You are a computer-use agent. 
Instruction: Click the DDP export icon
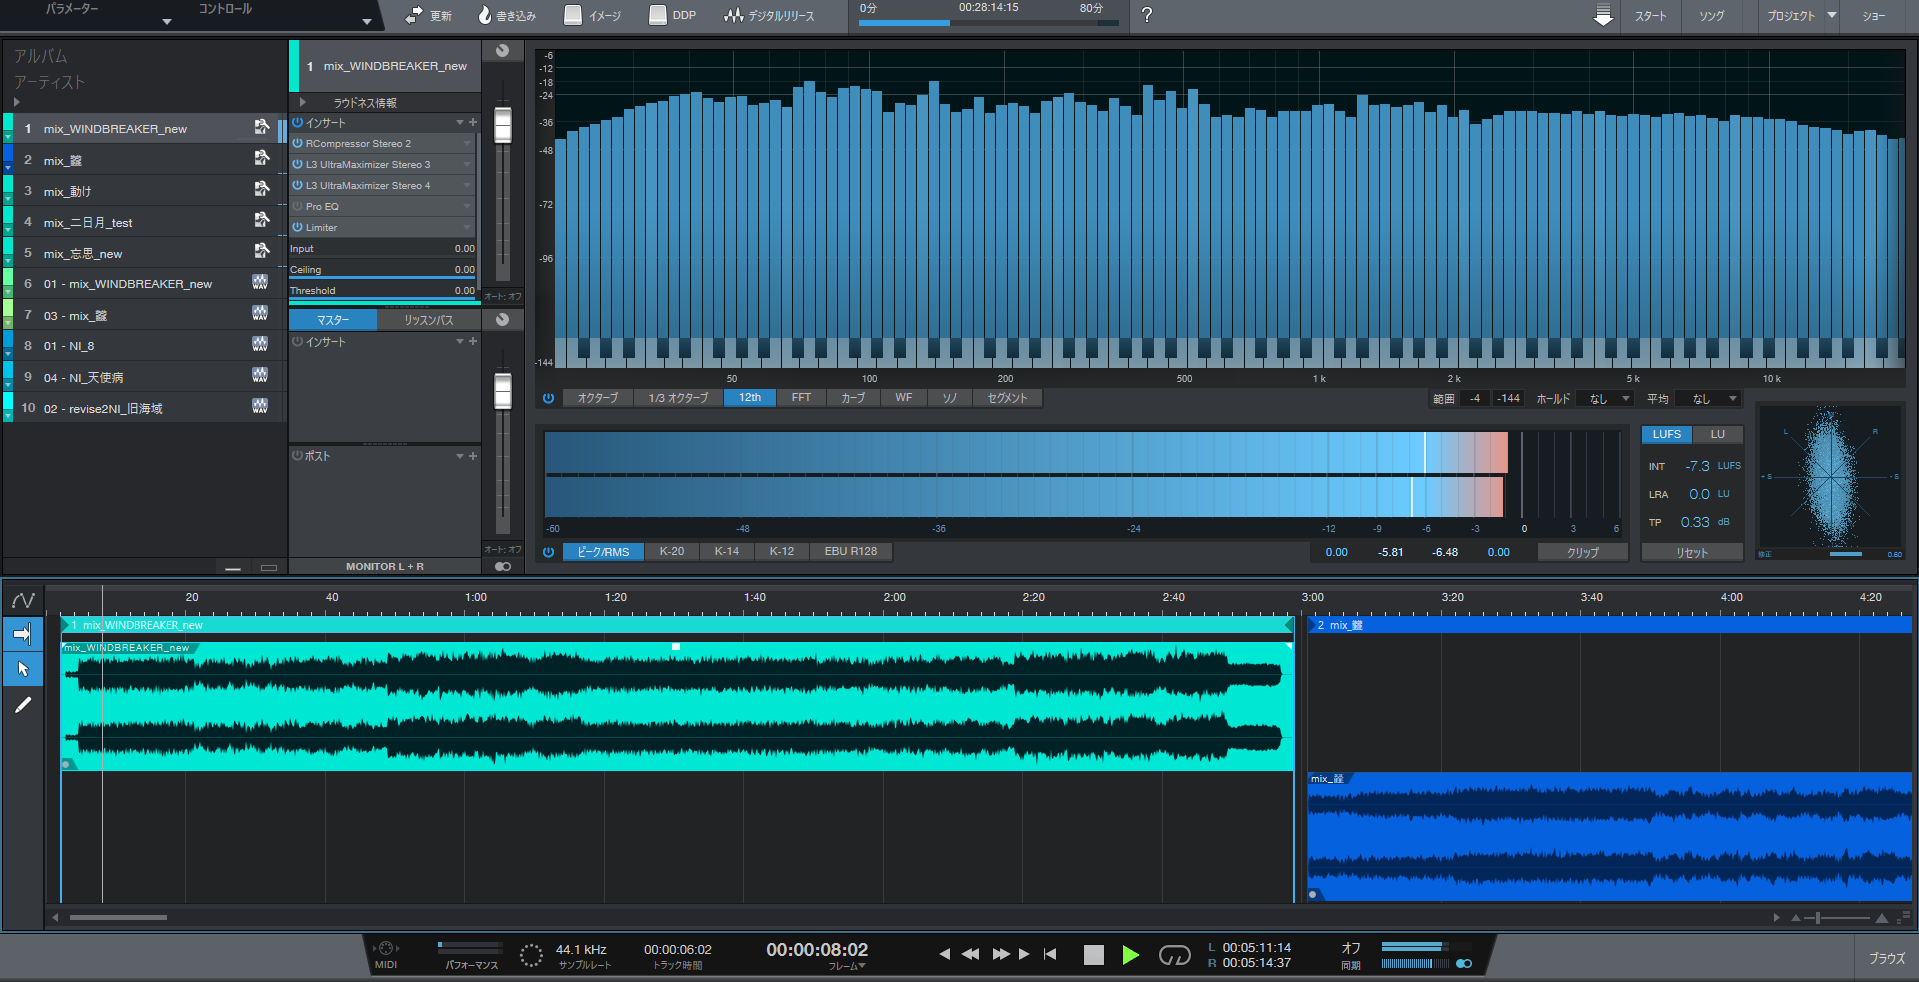point(657,15)
